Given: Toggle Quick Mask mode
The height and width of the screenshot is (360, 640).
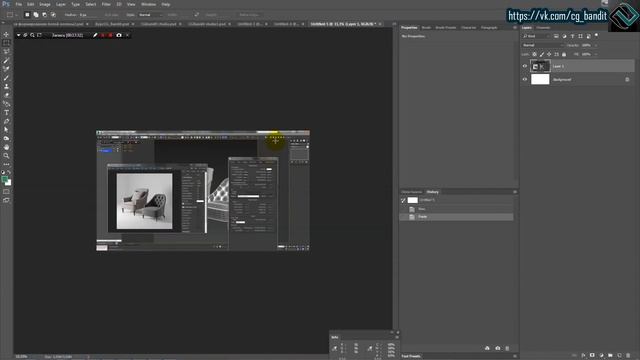Looking at the screenshot, I should click(6, 191).
